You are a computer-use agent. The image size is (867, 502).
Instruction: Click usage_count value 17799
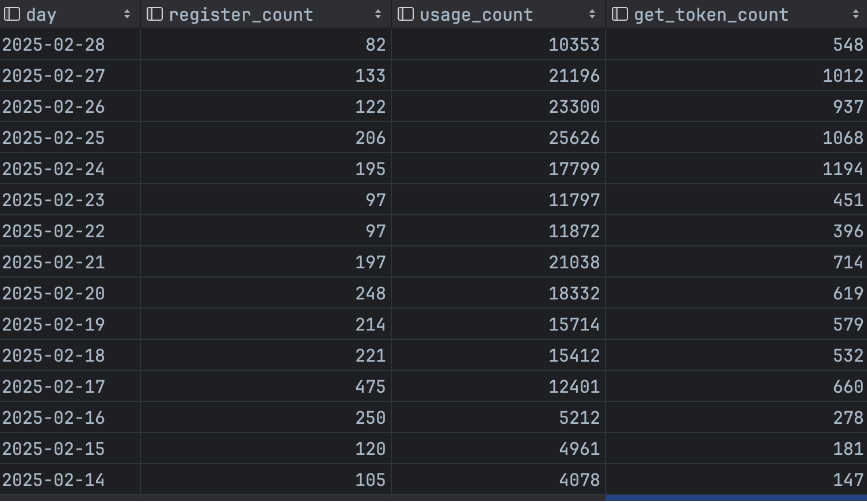[574, 169]
